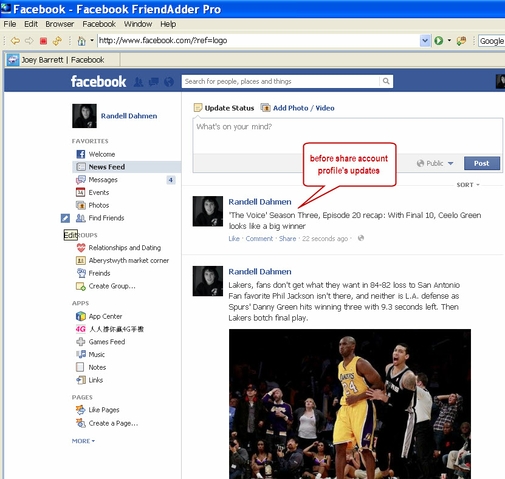Open the Freinds group
Viewport: 505px width, 479px height.
pyautogui.click(x=99, y=273)
